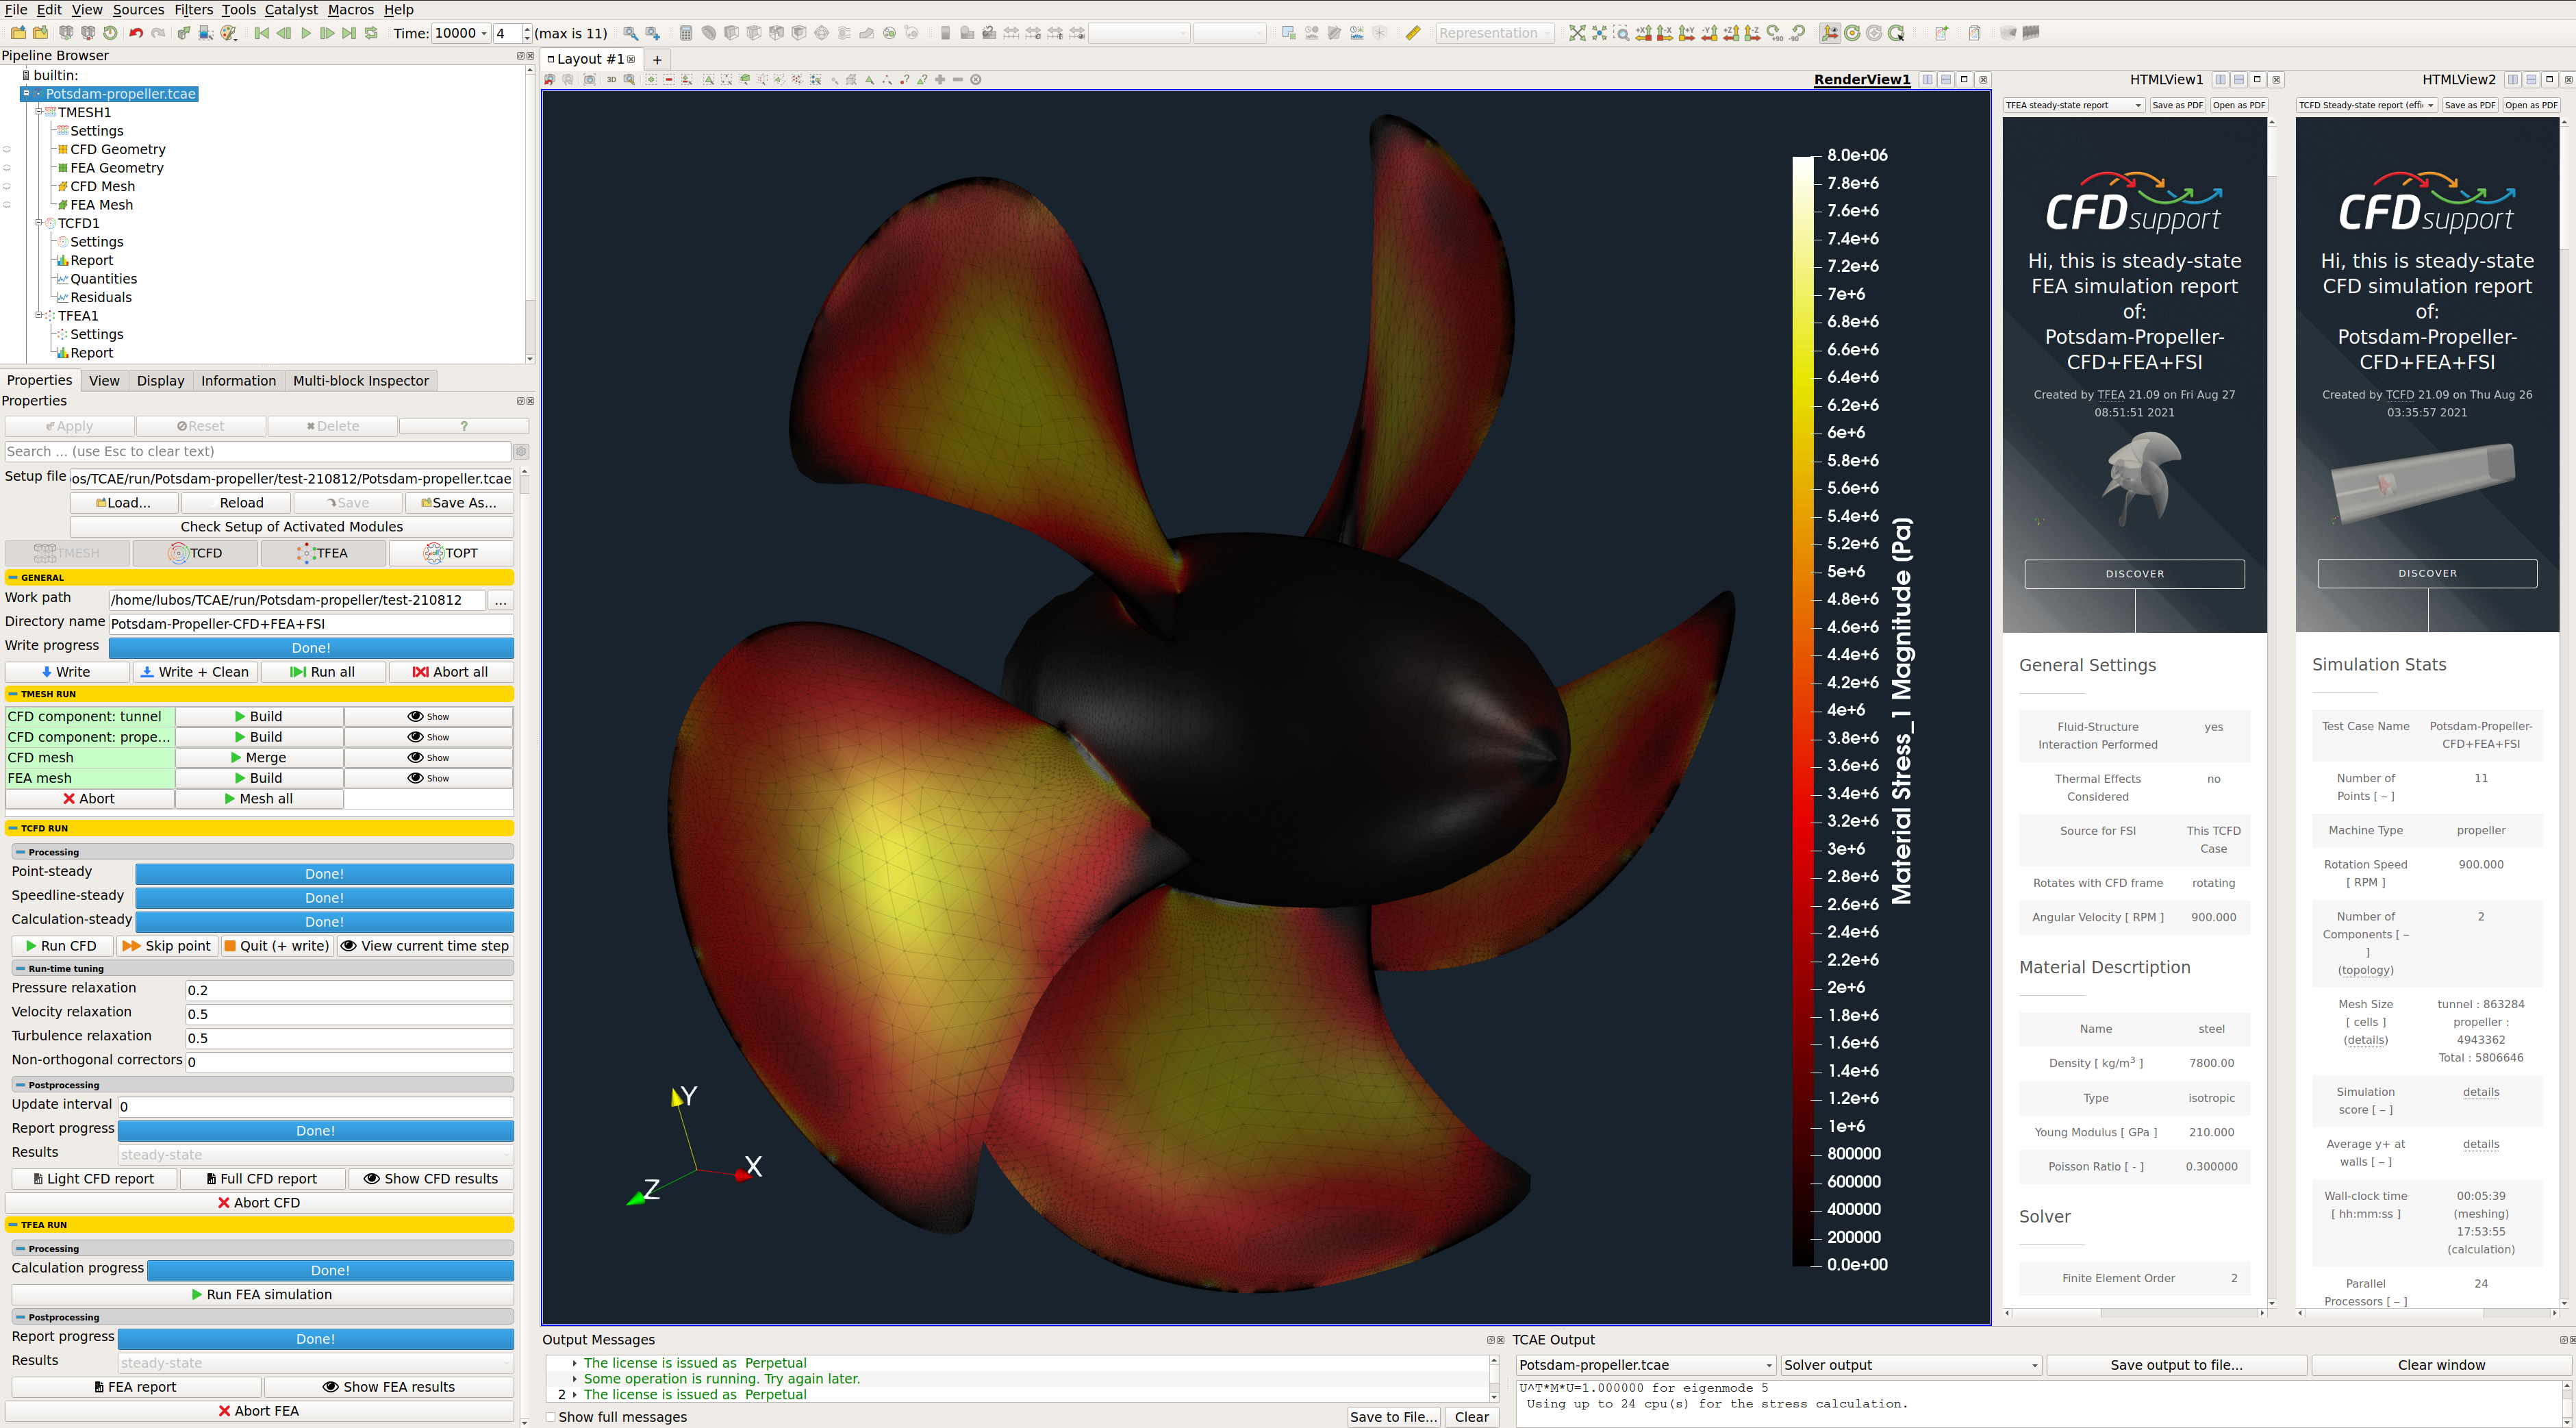Image resolution: width=2576 pixels, height=1428 pixels.
Task: Show the FEA mesh
Action: (428, 778)
